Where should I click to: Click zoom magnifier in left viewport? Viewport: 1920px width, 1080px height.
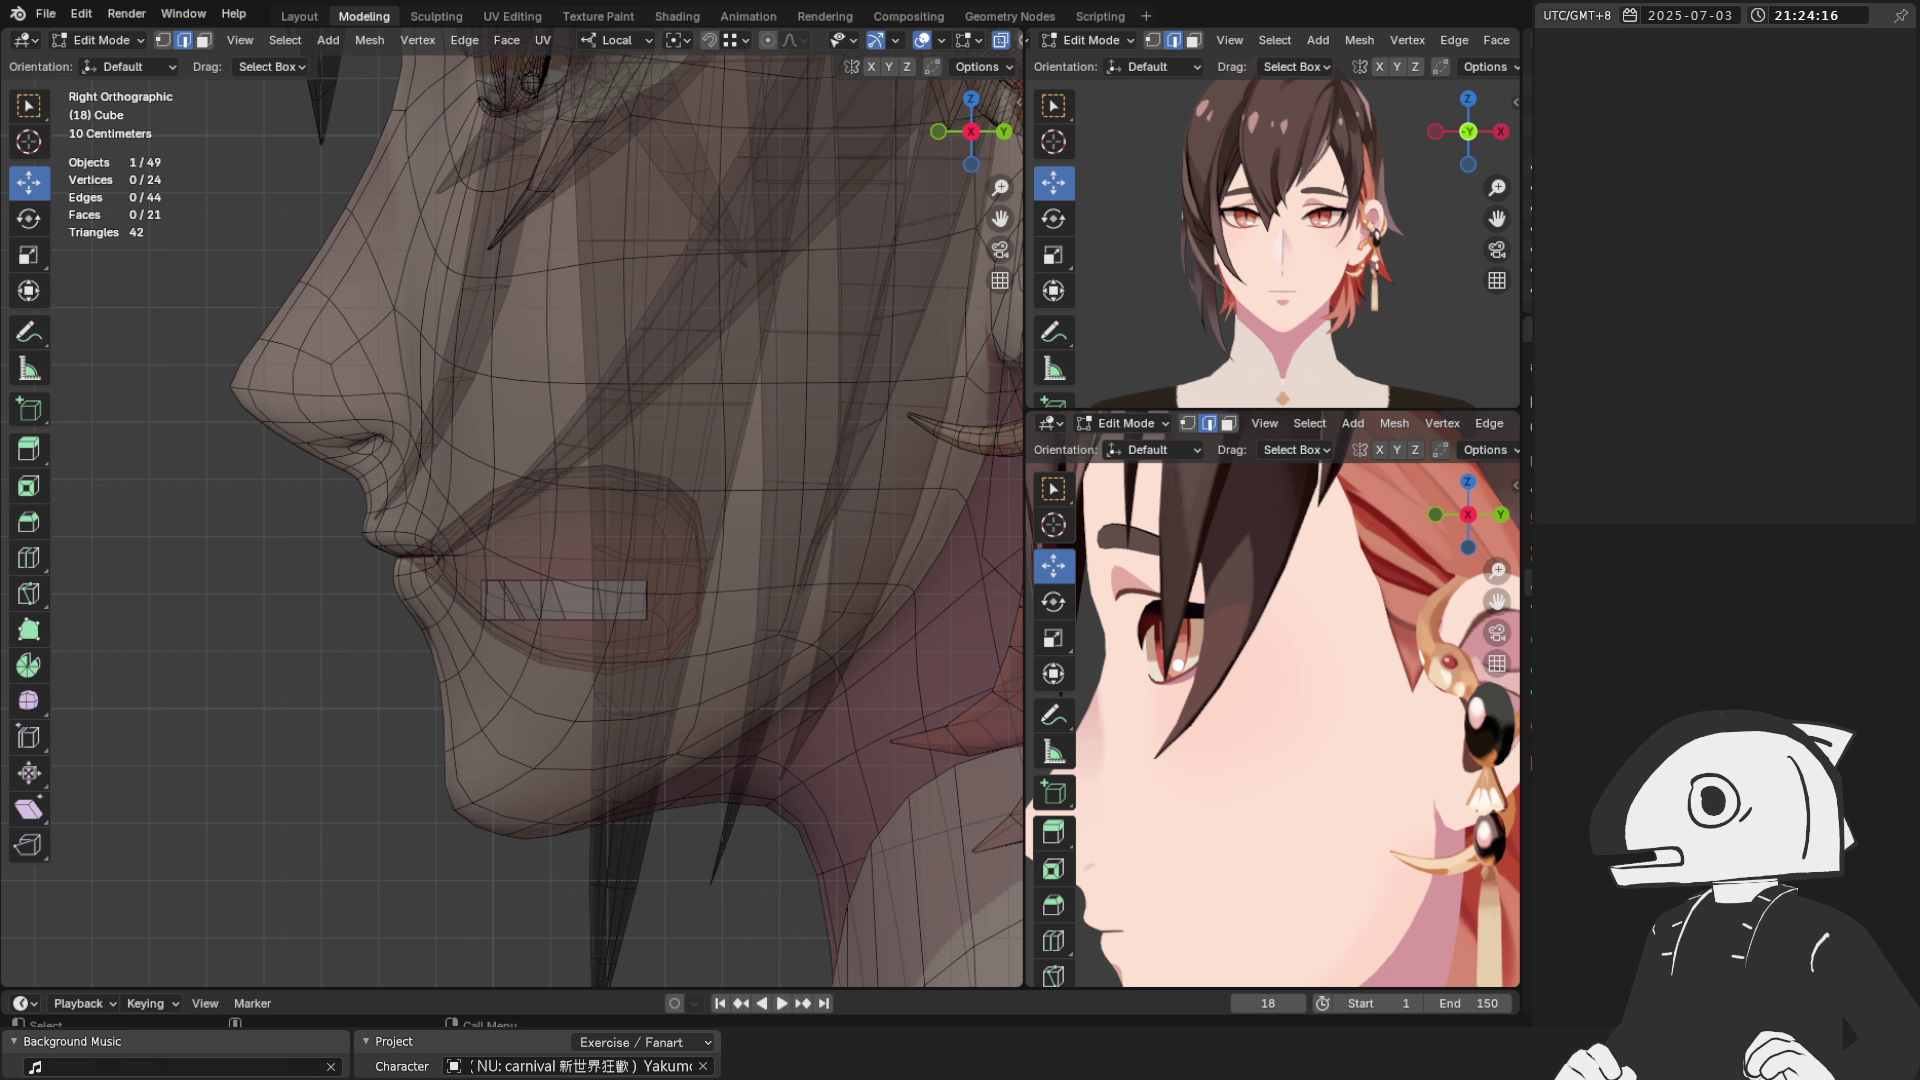click(x=1000, y=188)
